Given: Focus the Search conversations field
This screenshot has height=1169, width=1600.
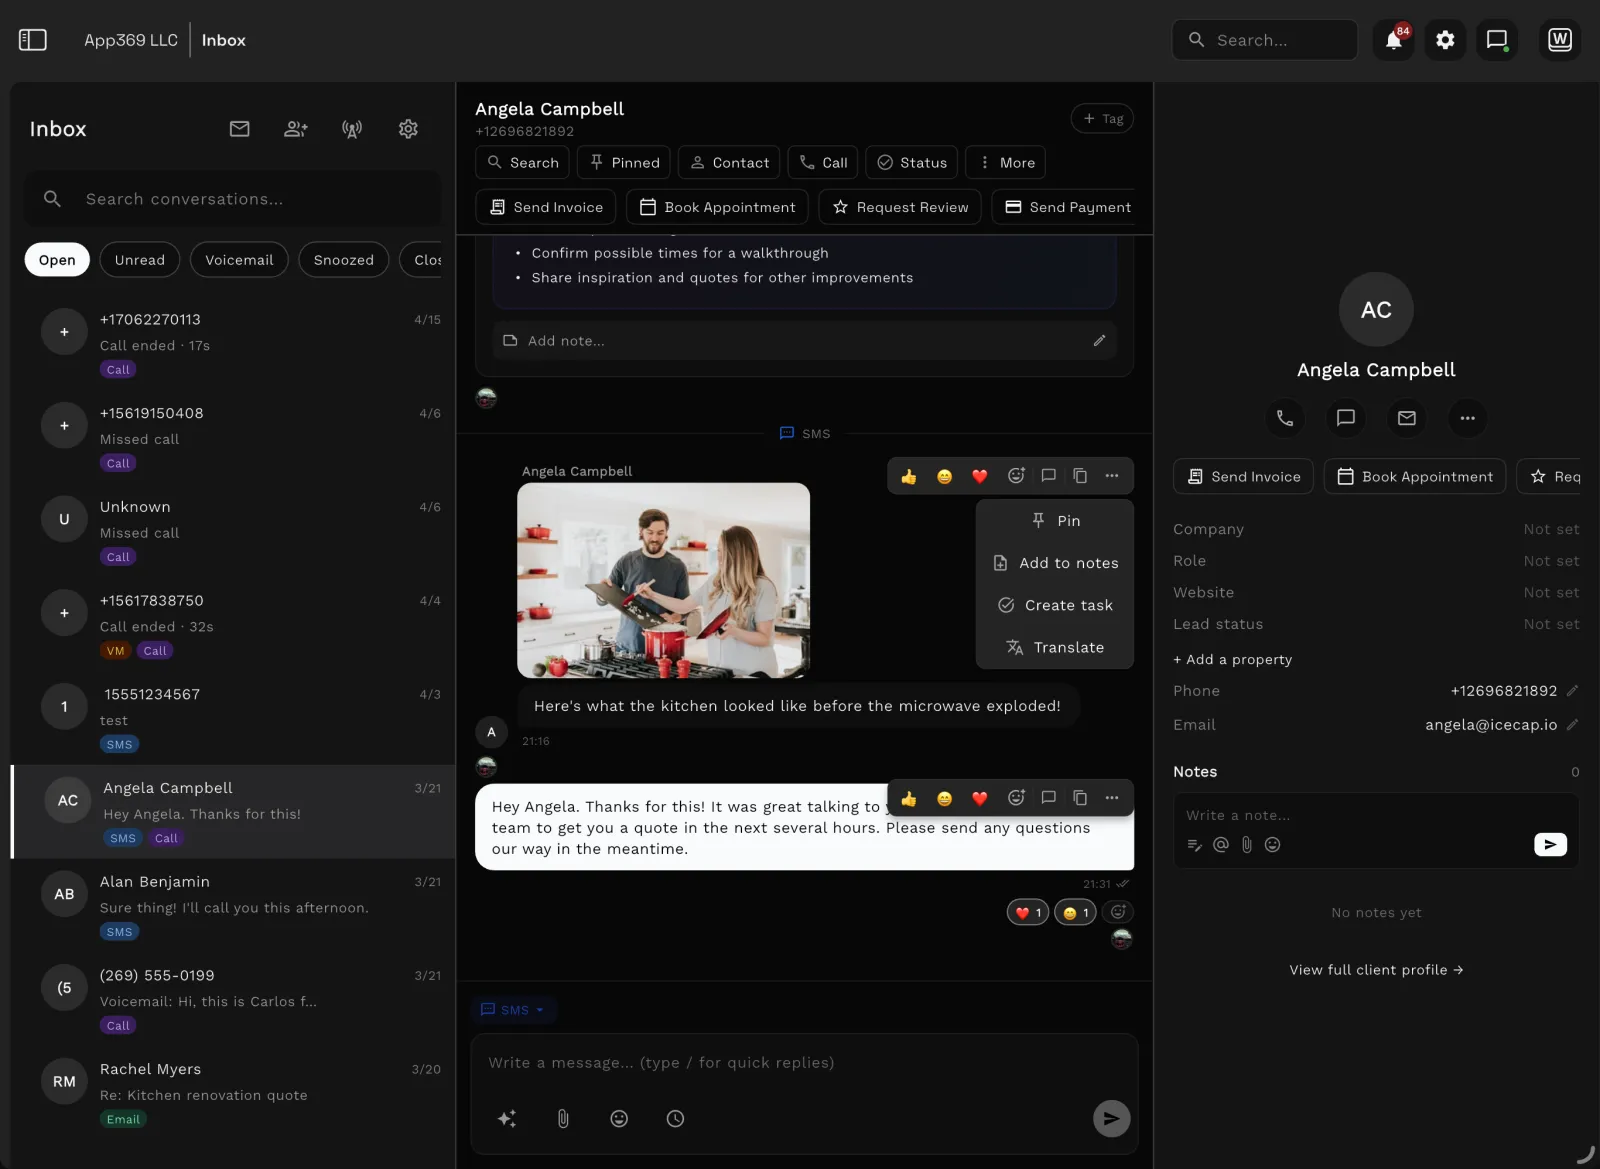Looking at the screenshot, I should pyautogui.click(x=232, y=199).
